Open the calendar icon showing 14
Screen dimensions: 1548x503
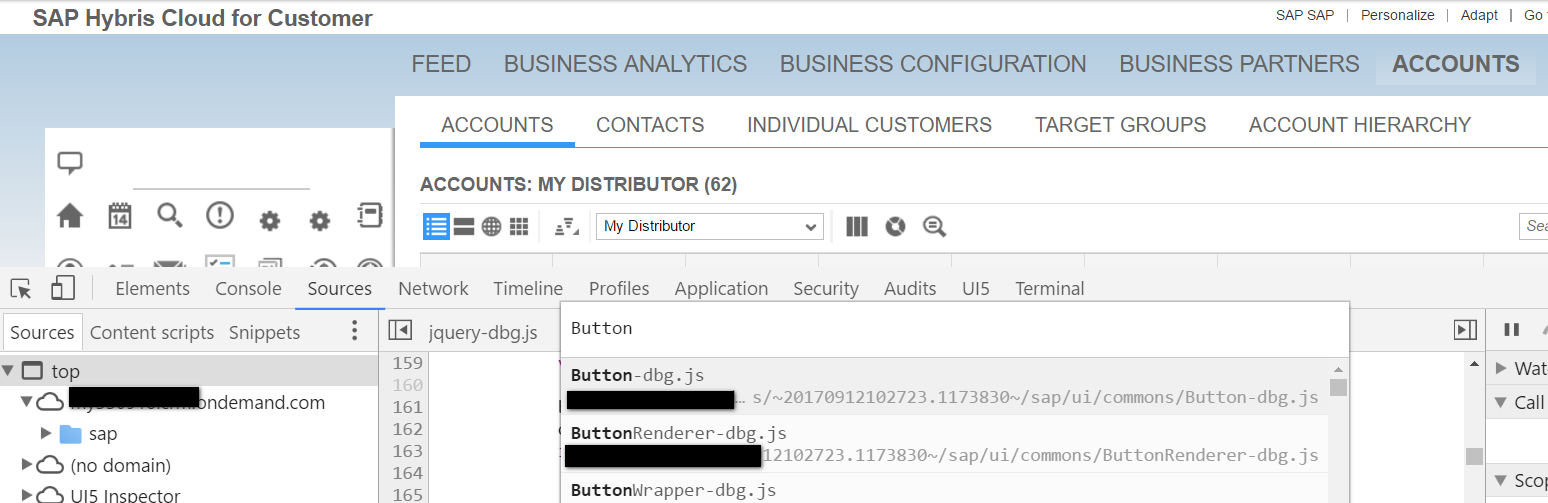(120, 216)
